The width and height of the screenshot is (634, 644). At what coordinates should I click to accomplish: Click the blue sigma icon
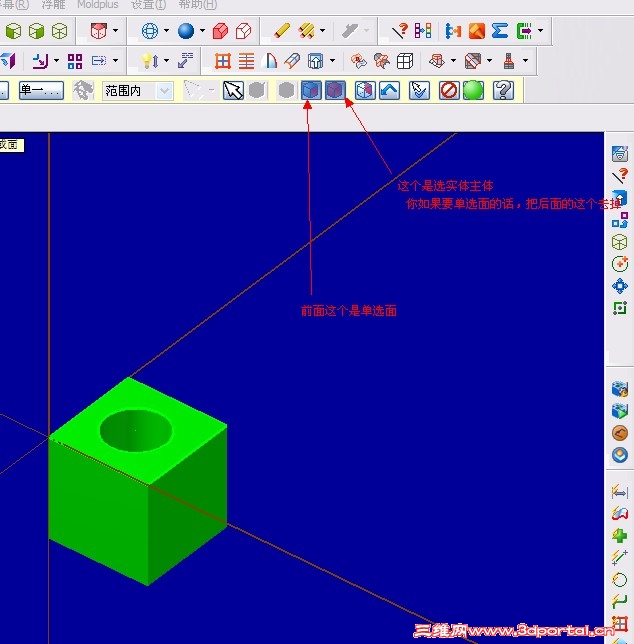(500, 31)
